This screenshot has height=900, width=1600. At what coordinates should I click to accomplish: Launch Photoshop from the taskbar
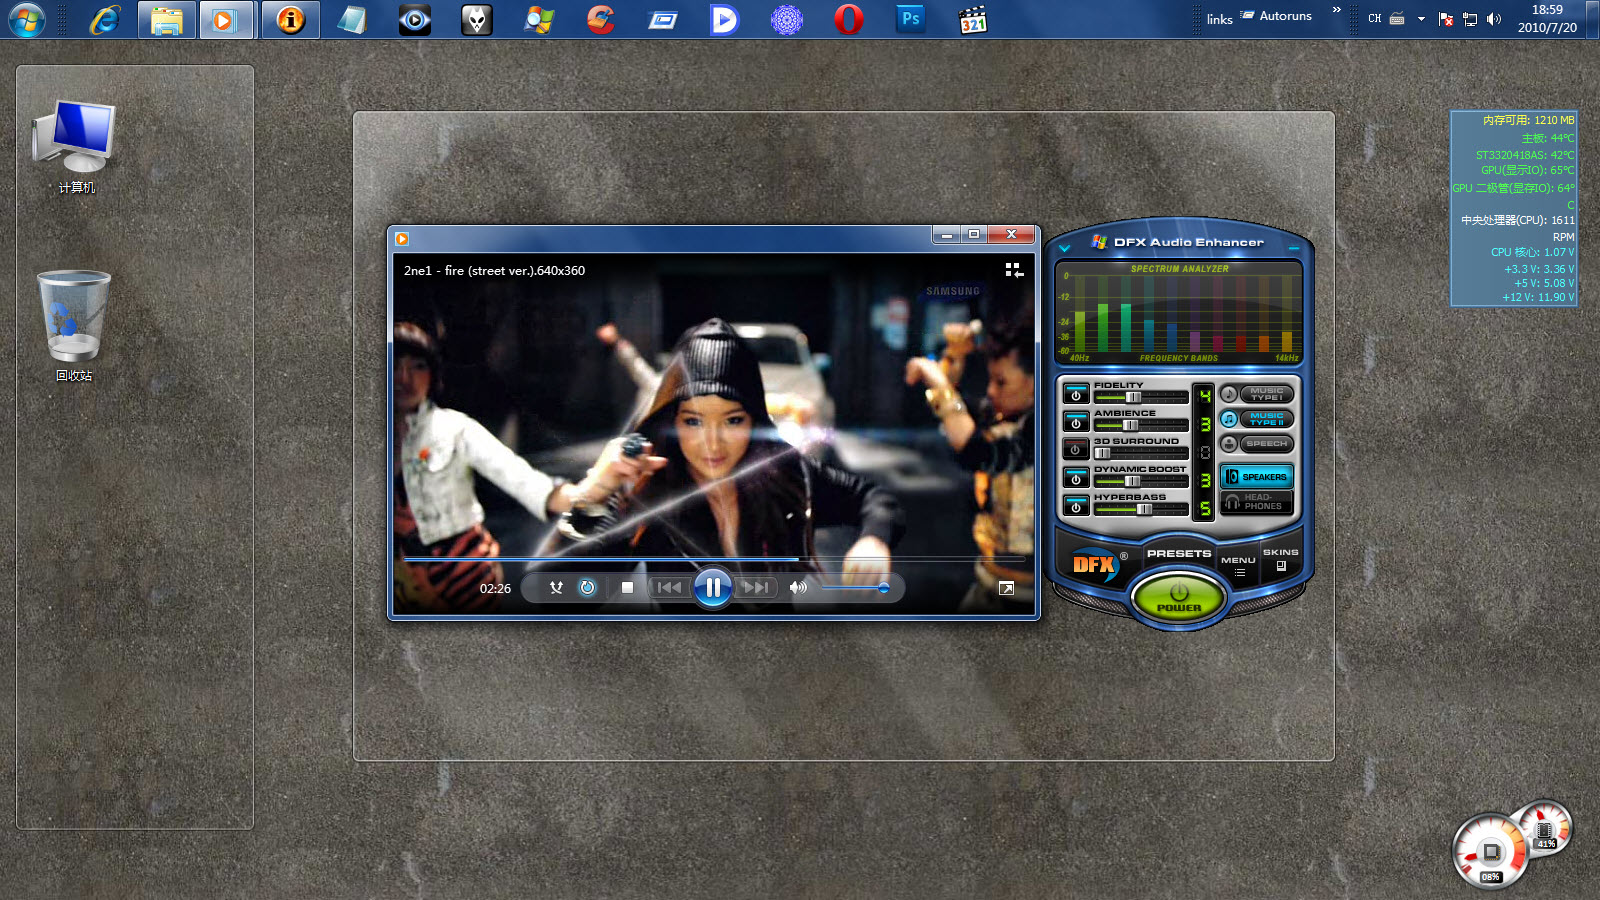coord(911,18)
